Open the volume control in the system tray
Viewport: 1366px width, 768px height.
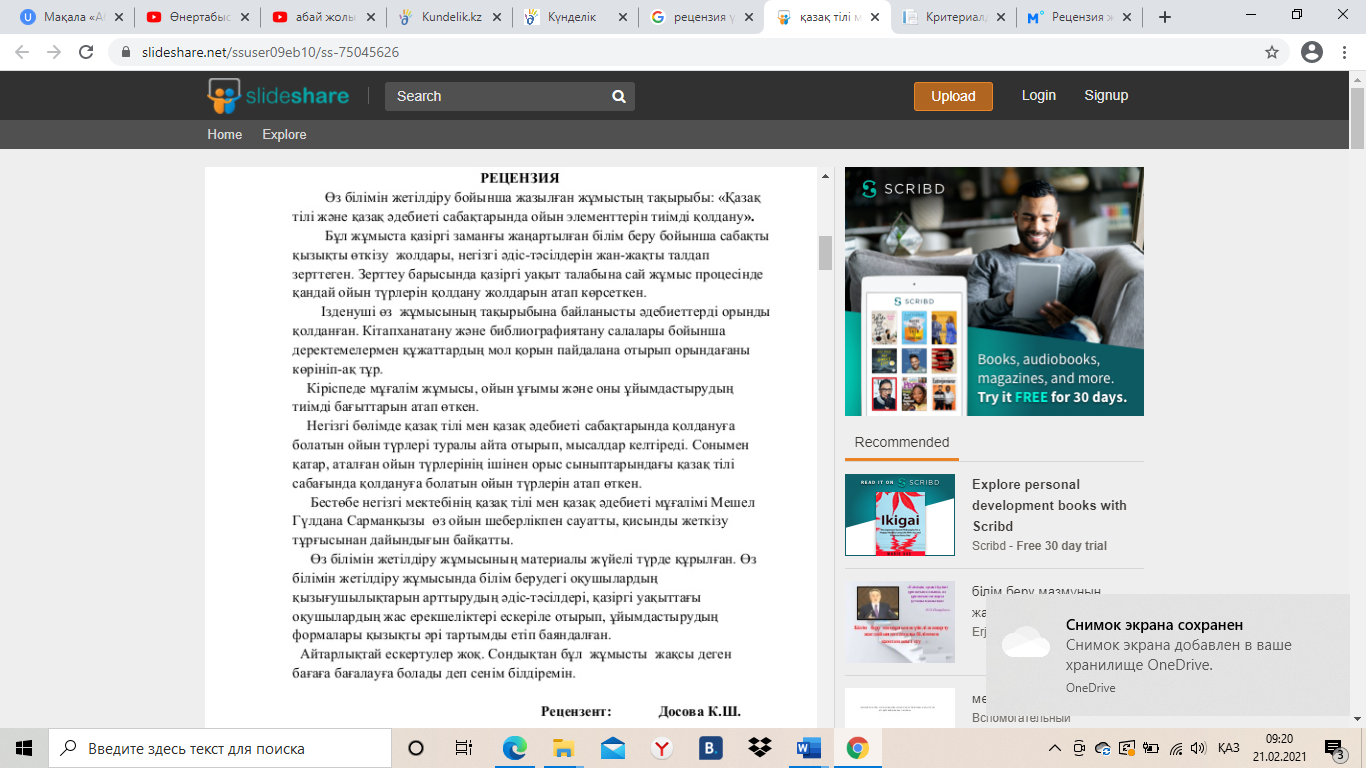coord(1200,748)
